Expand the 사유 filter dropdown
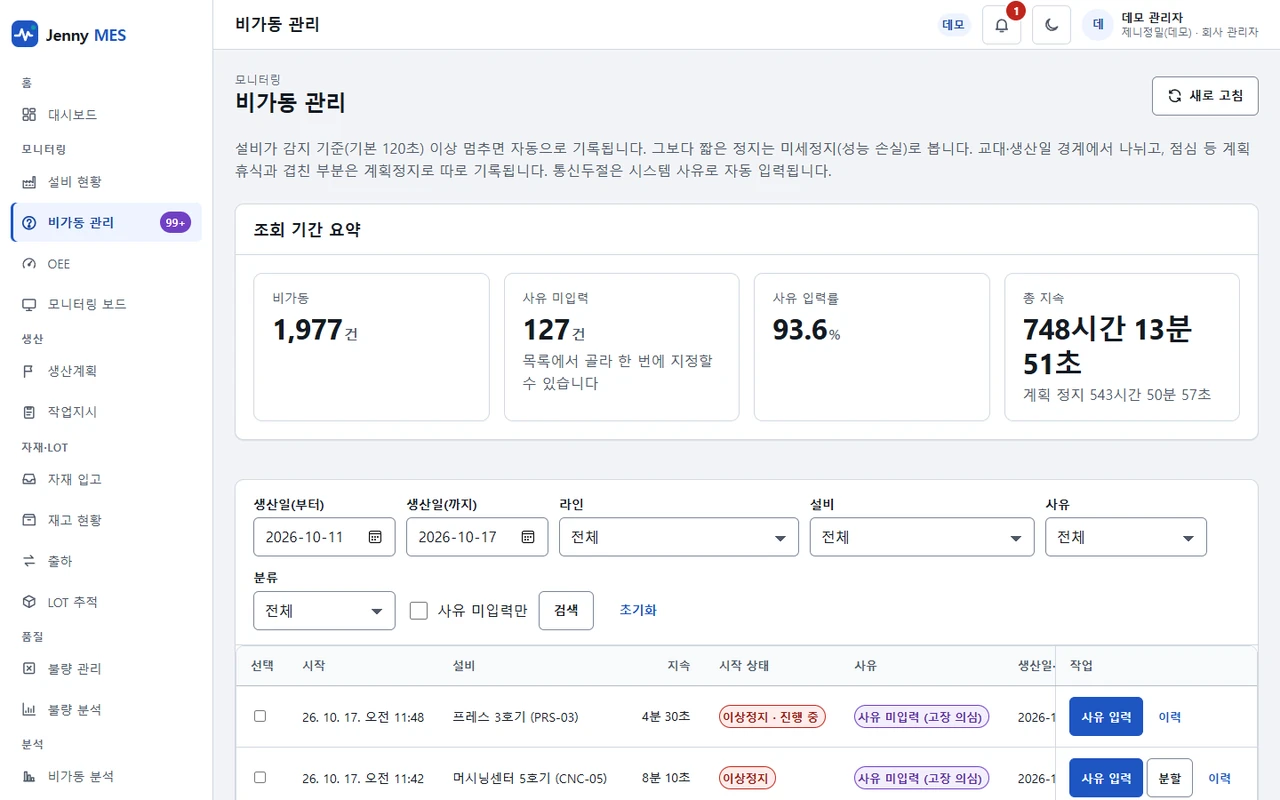This screenshot has height=800, width=1280. pos(1126,537)
